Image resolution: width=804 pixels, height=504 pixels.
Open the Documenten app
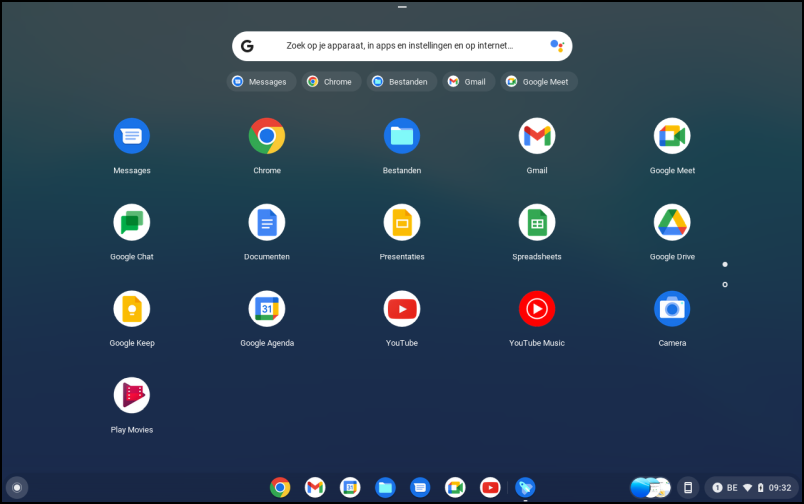(267, 223)
